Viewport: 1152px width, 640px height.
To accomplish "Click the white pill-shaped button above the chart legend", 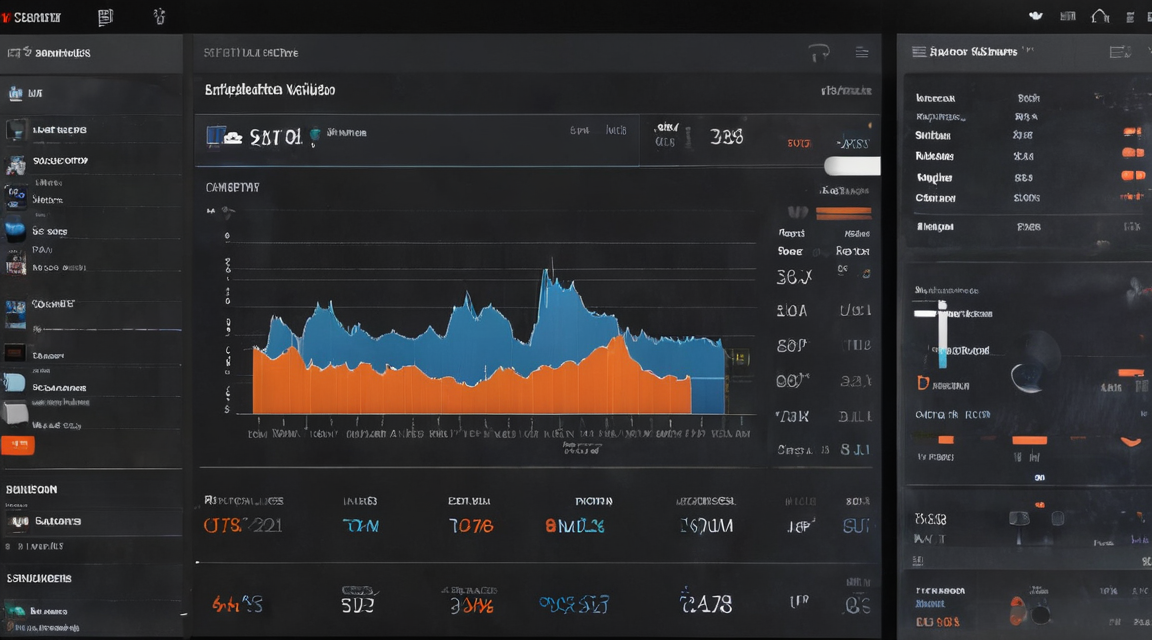I will [852, 166].
